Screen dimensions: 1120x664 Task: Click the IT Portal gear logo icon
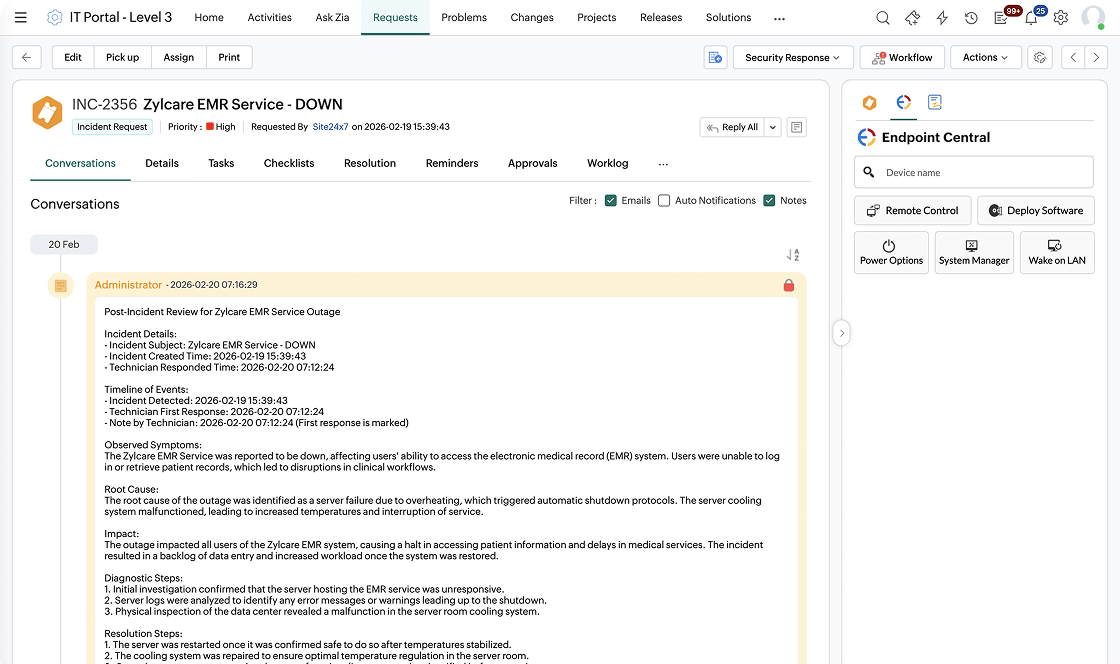pos(54,17)
